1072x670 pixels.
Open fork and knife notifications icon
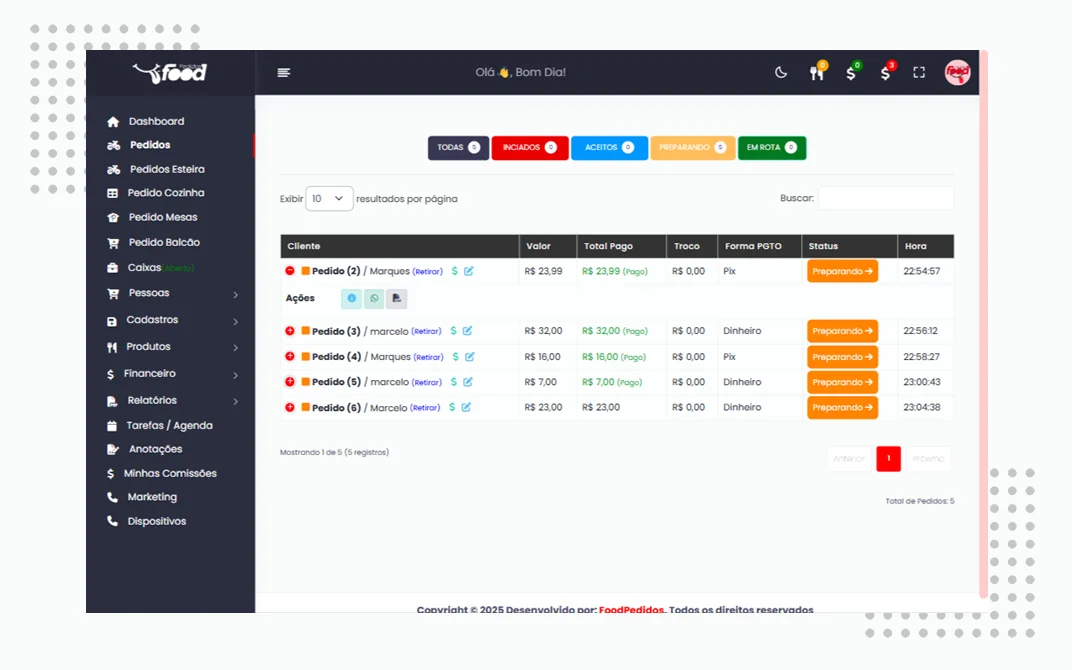817,72
